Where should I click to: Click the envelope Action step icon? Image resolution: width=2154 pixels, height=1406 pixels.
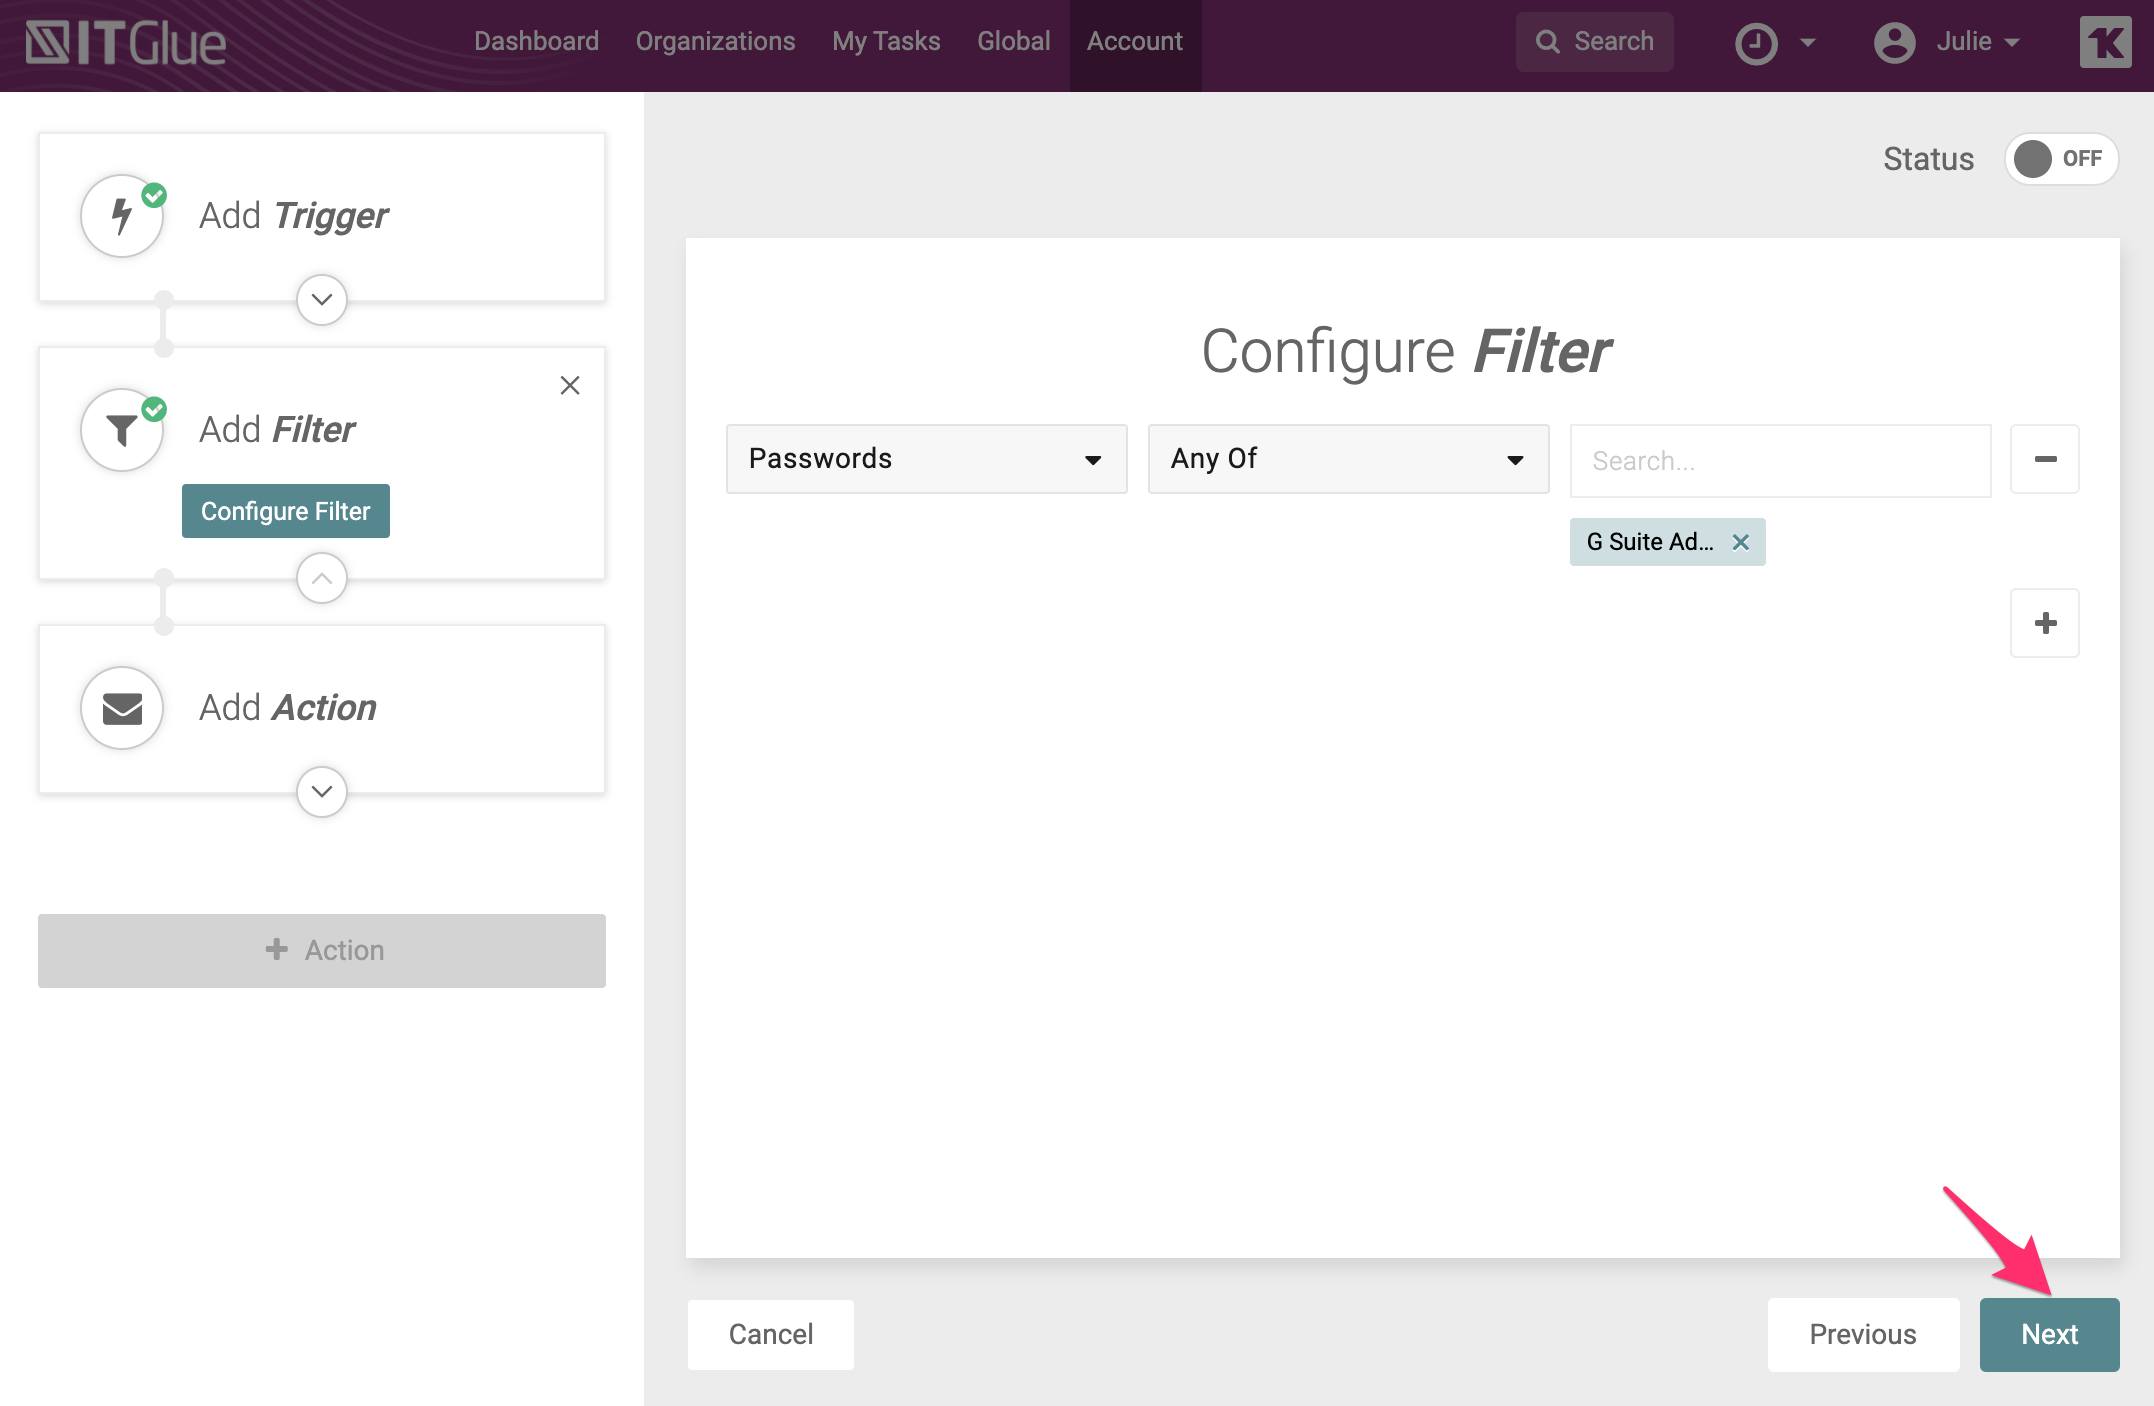pyautogui.click(x=122, y=708)
